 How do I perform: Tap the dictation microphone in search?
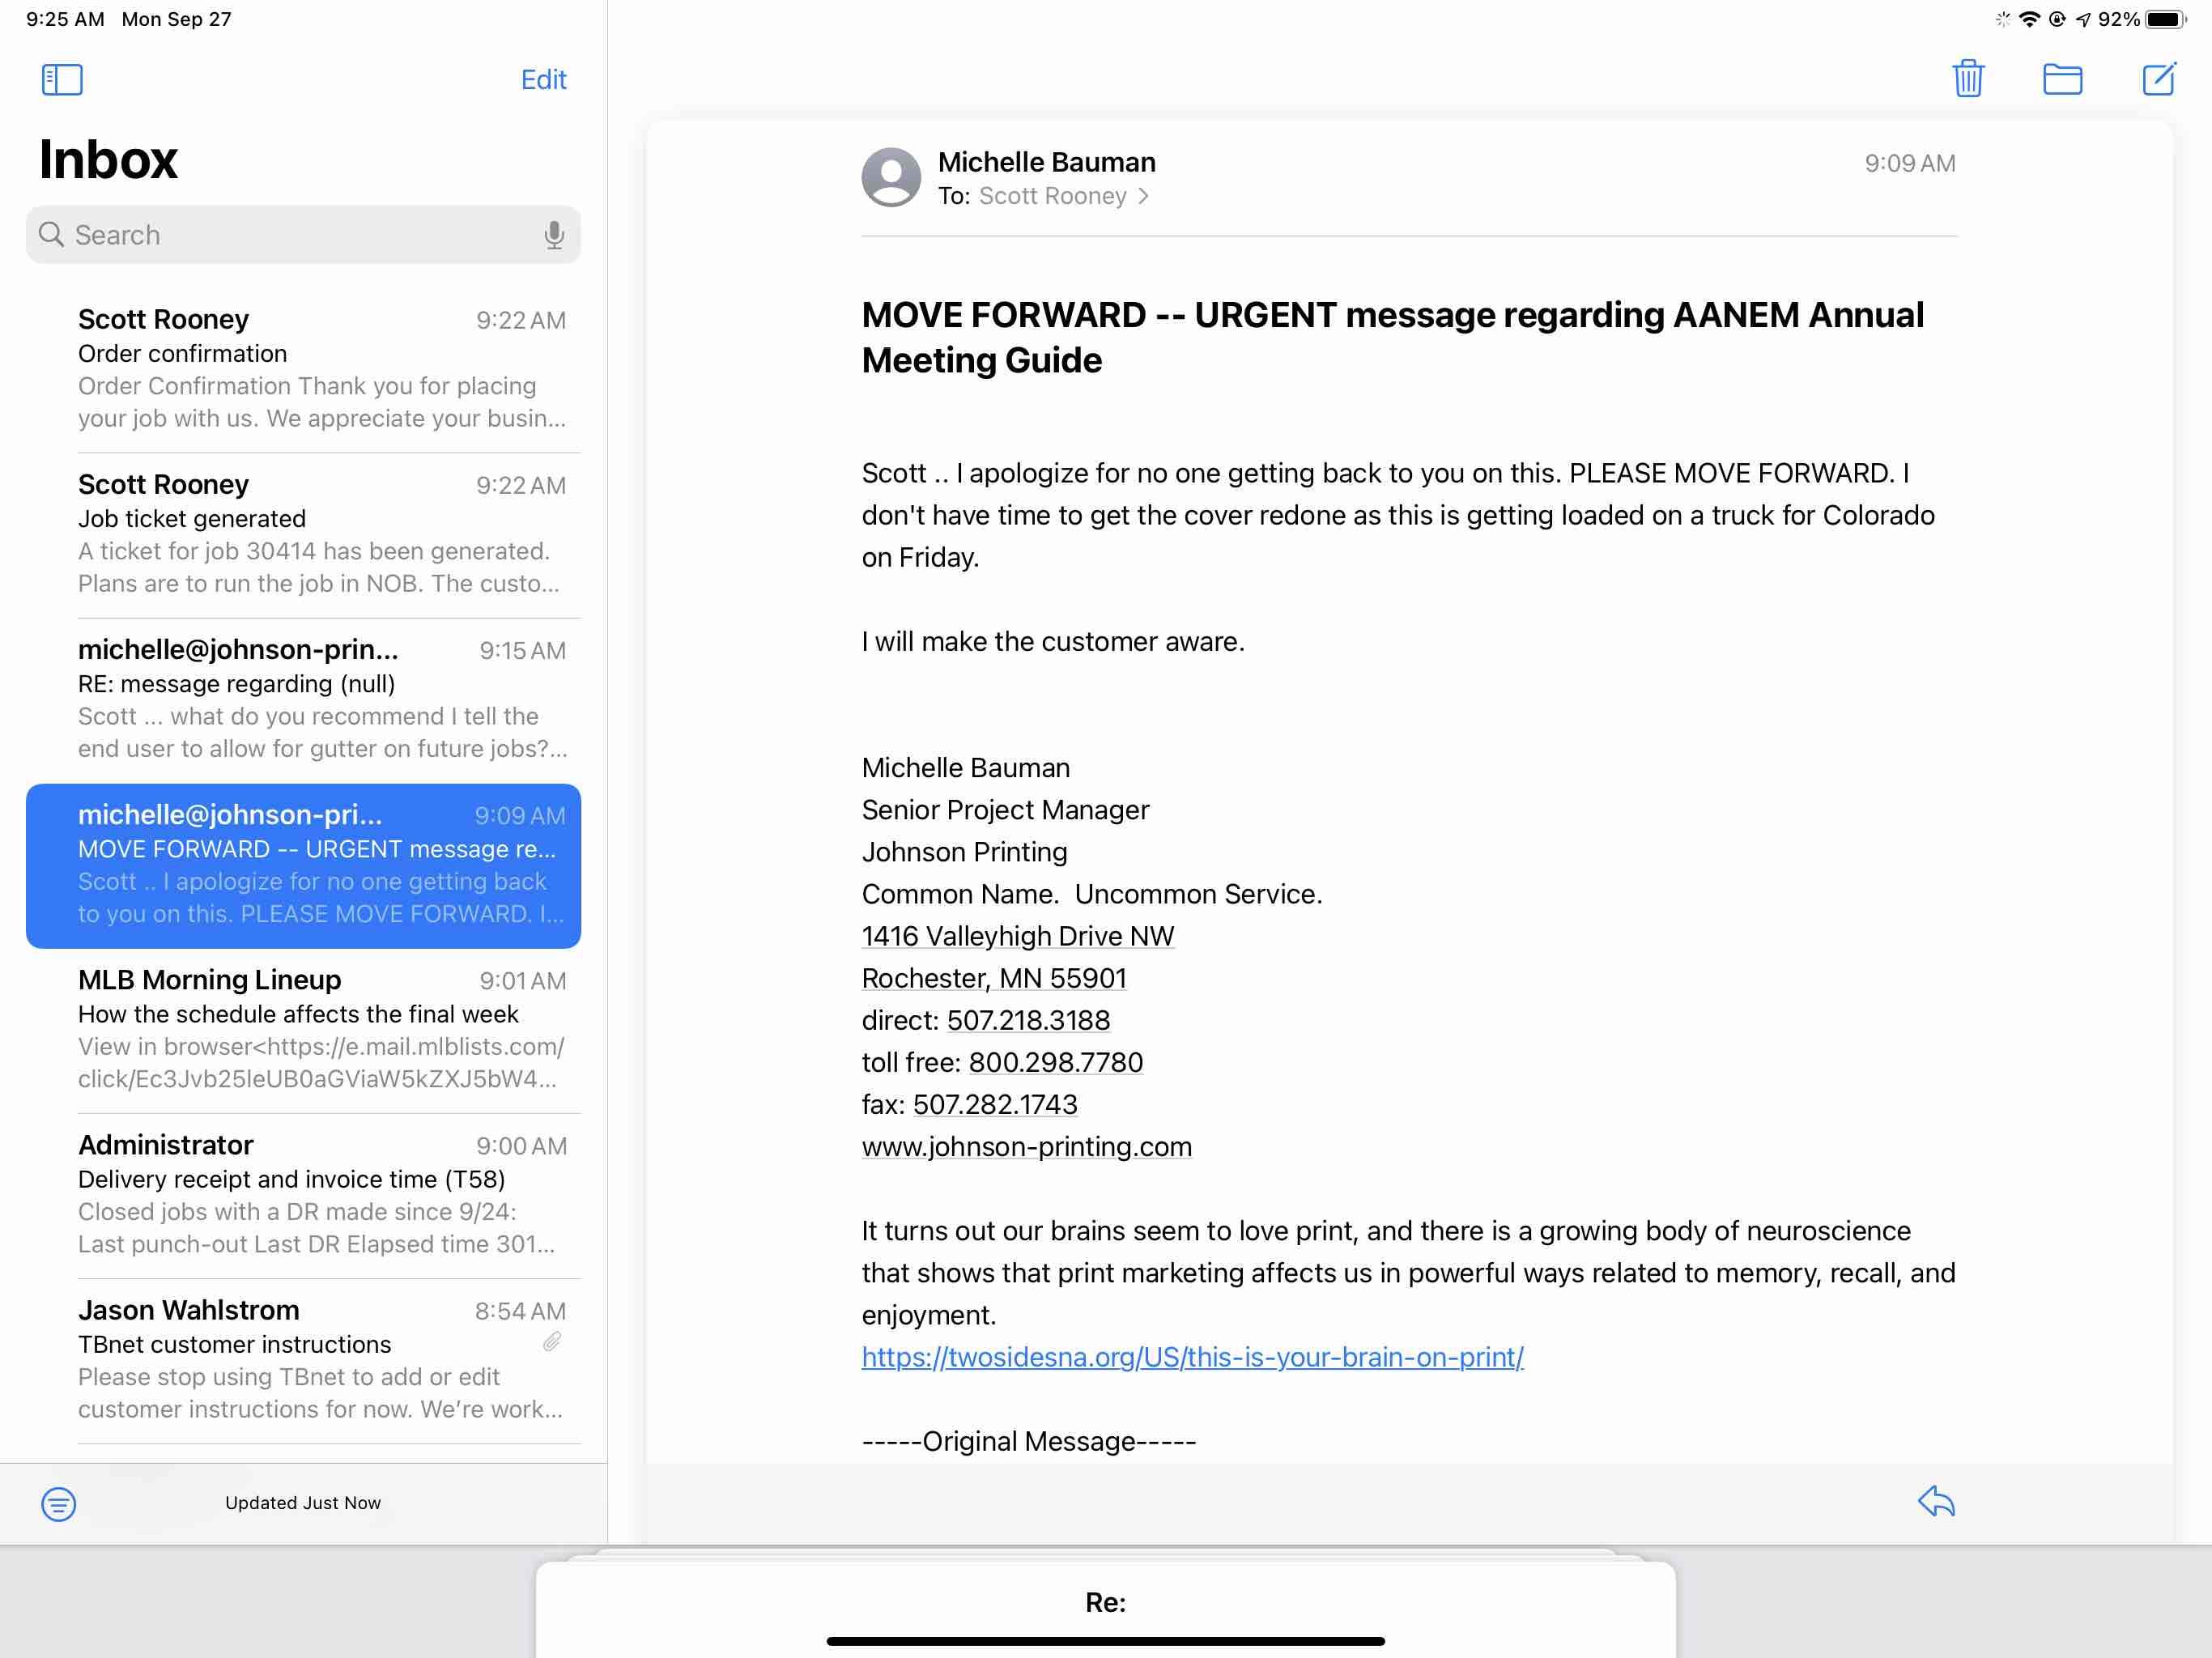click(x=554, y=235)
